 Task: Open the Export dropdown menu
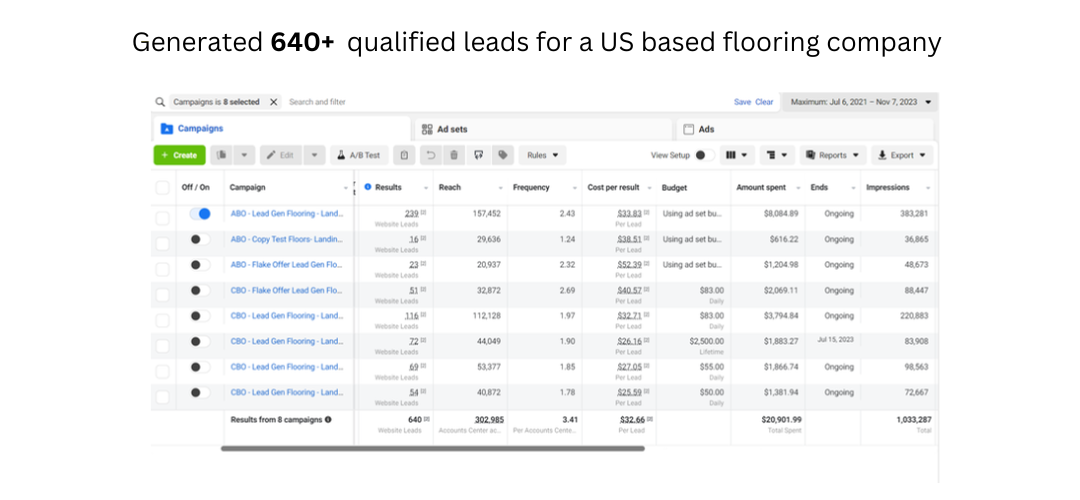click(902, 155)
